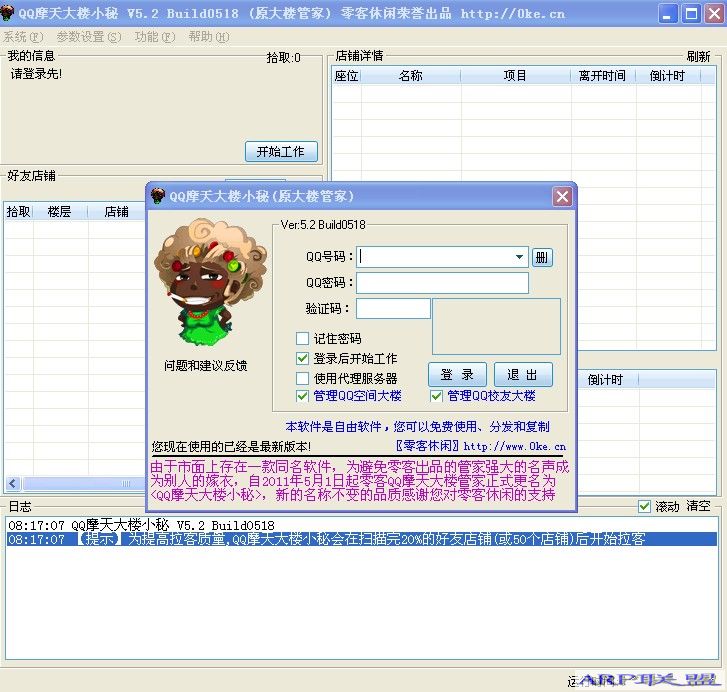Sort by 项目 column header
The width and height of the screenshot is (727, 692).
point(516,76)
